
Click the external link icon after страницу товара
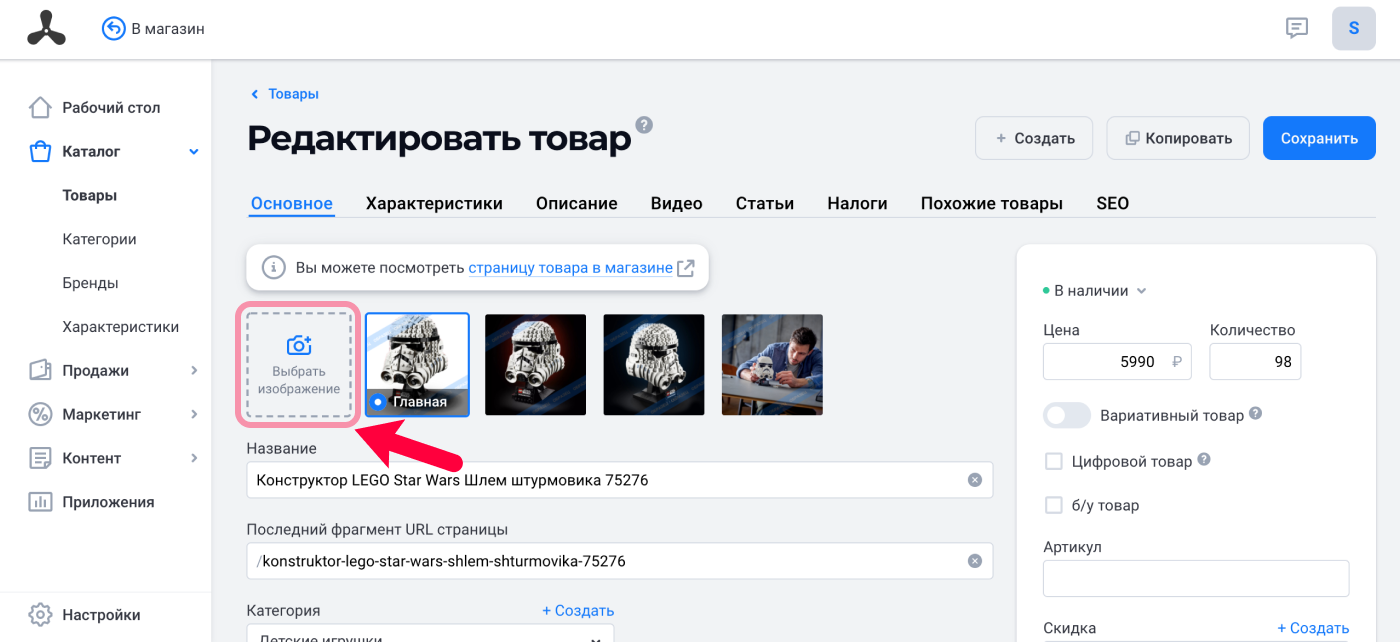(x=686, y=268)
